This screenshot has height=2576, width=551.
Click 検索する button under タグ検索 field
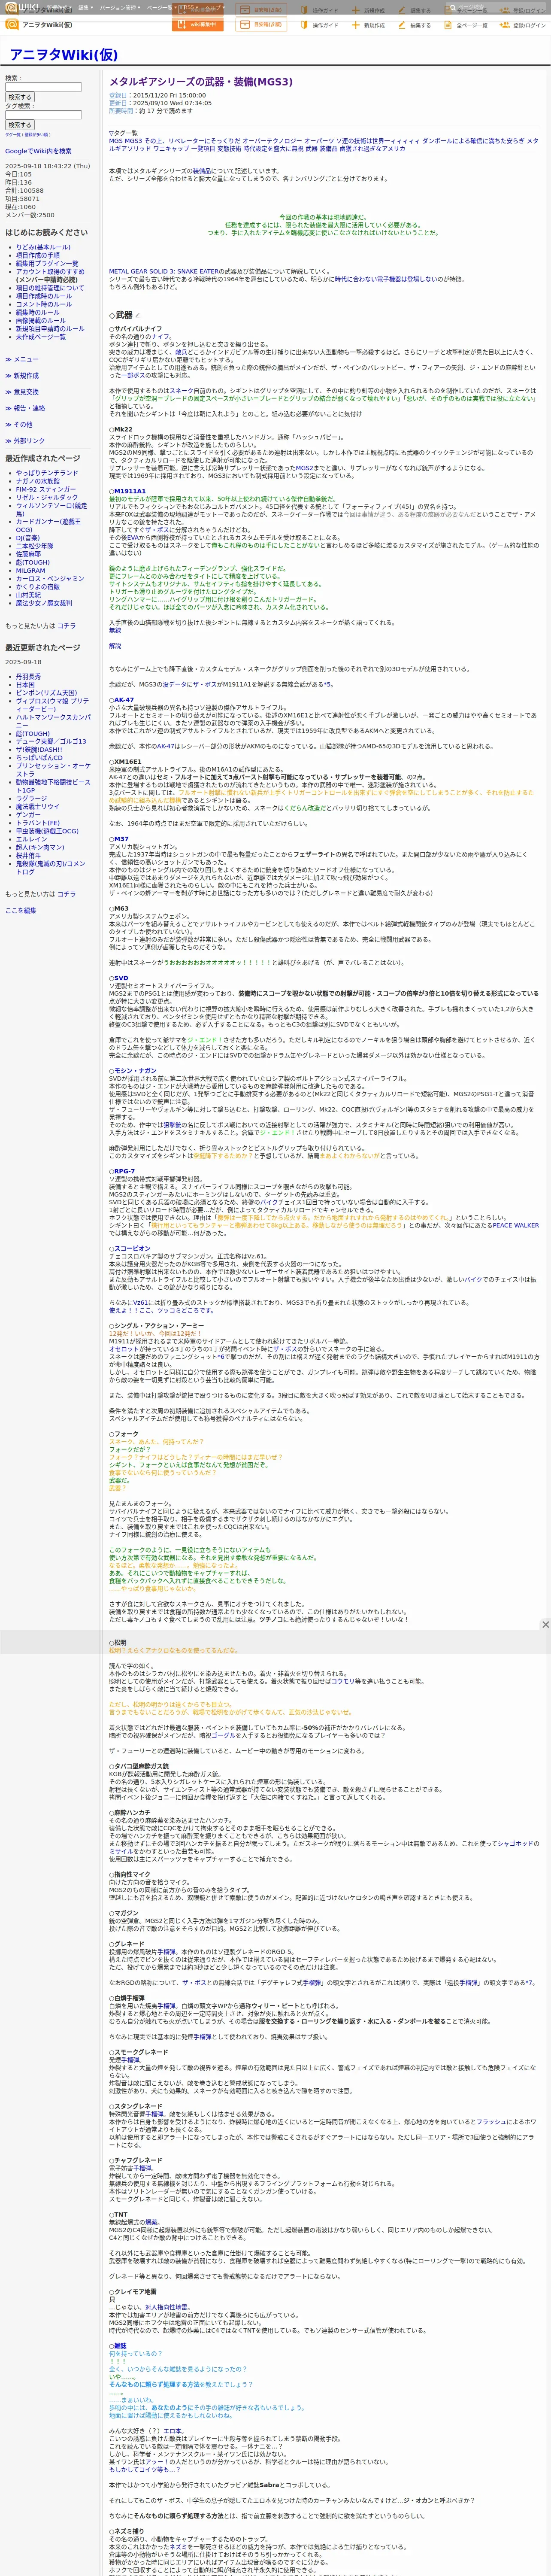pyautogui.click(x=20, y=125)
